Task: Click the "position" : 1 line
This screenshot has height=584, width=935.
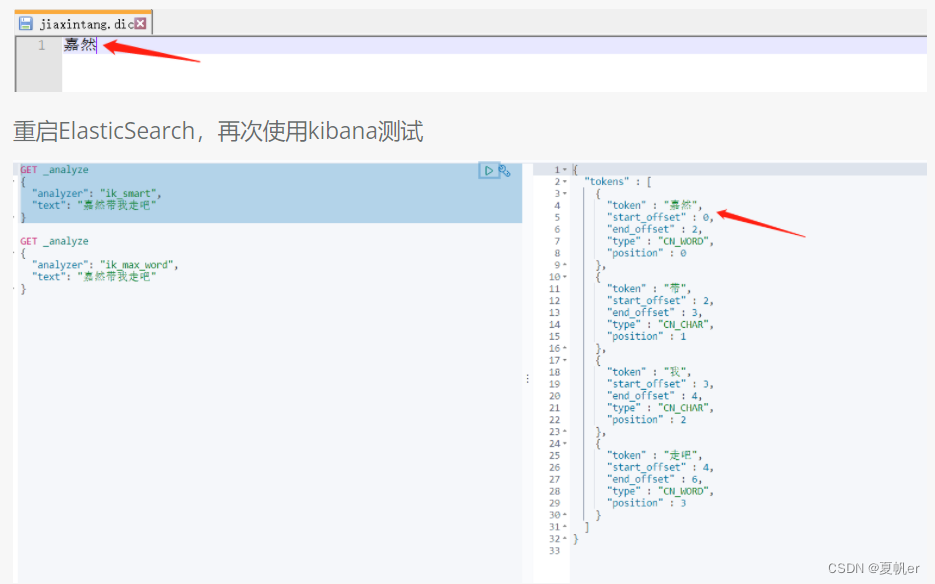Action: coord(646,336)
